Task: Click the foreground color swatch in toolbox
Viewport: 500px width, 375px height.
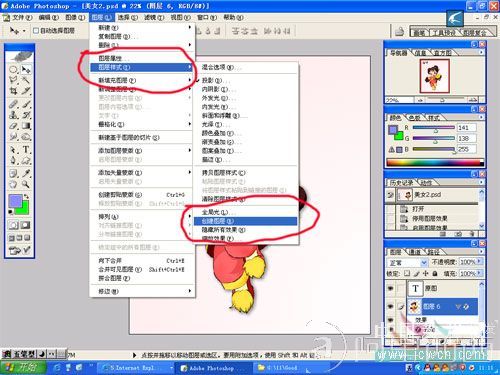Action: coord(15,201)
